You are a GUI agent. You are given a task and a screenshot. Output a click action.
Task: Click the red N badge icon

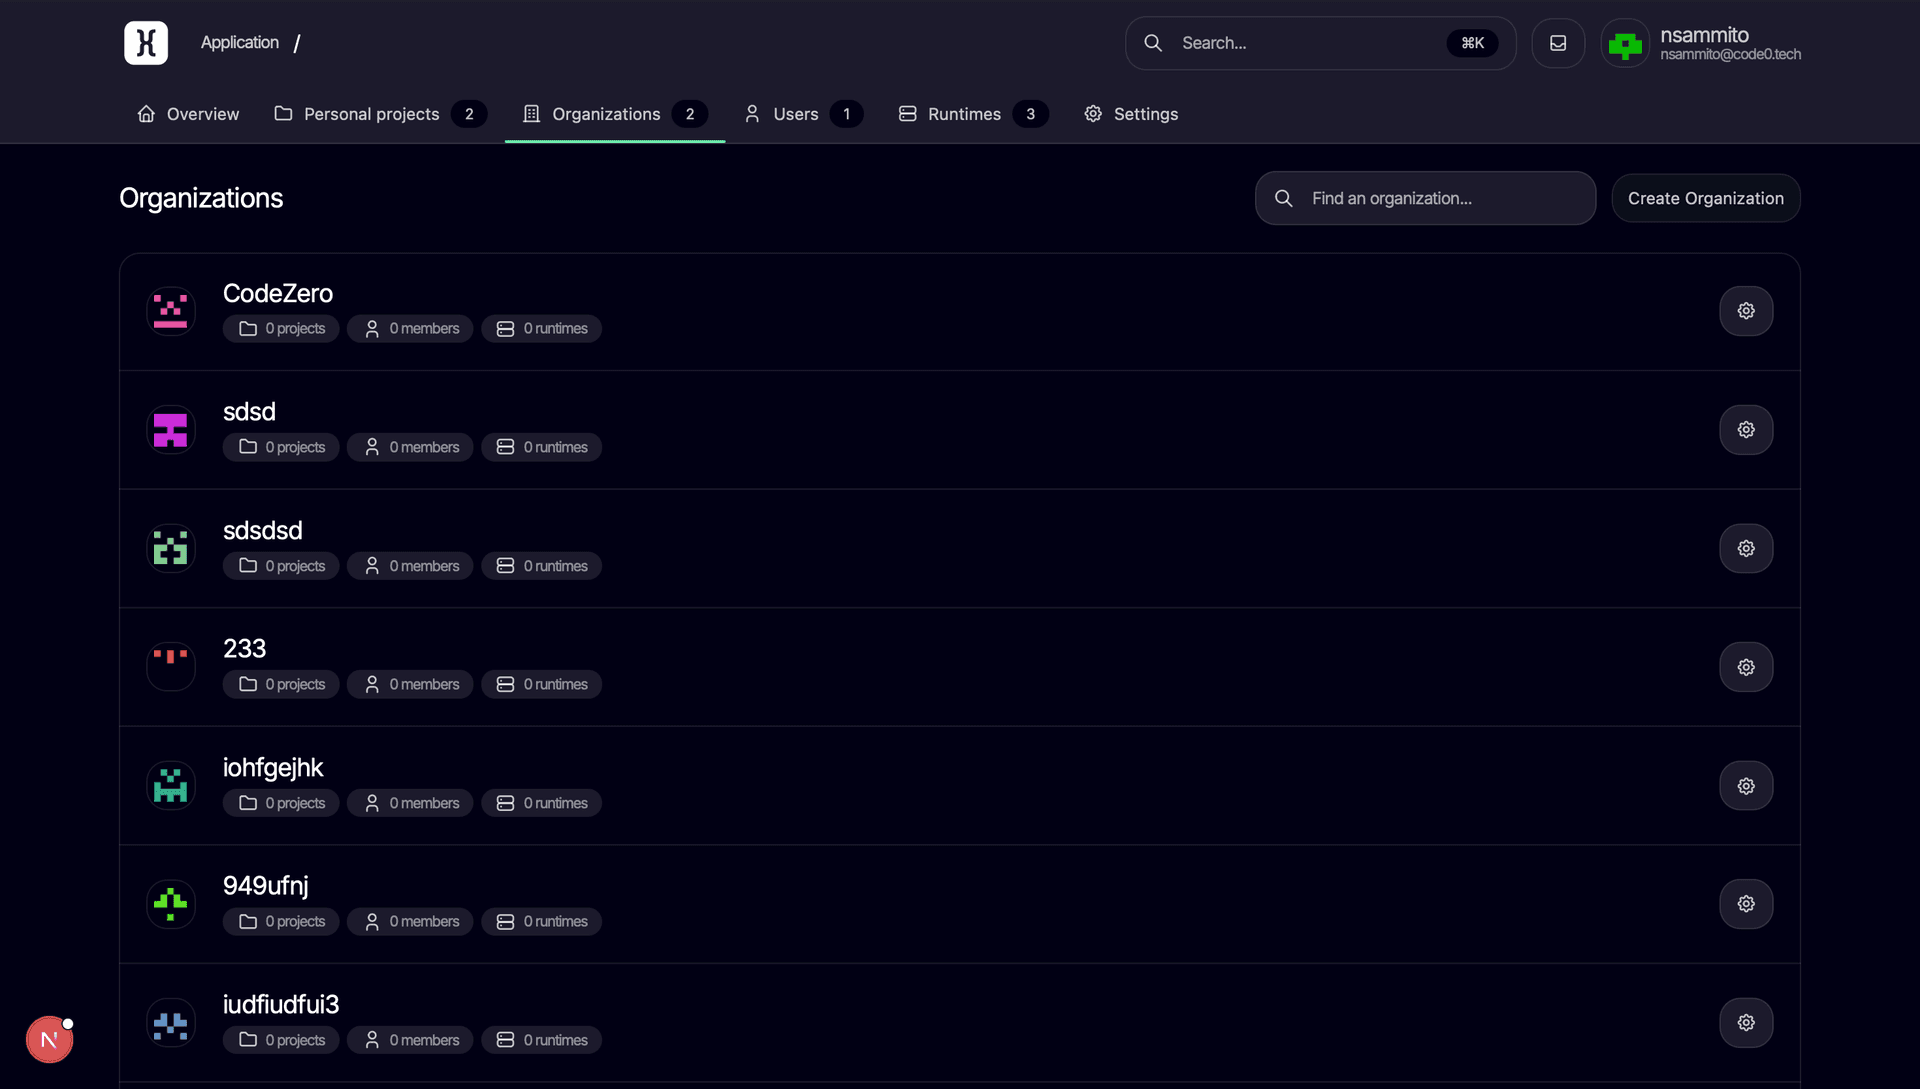tap(49, 1040)
